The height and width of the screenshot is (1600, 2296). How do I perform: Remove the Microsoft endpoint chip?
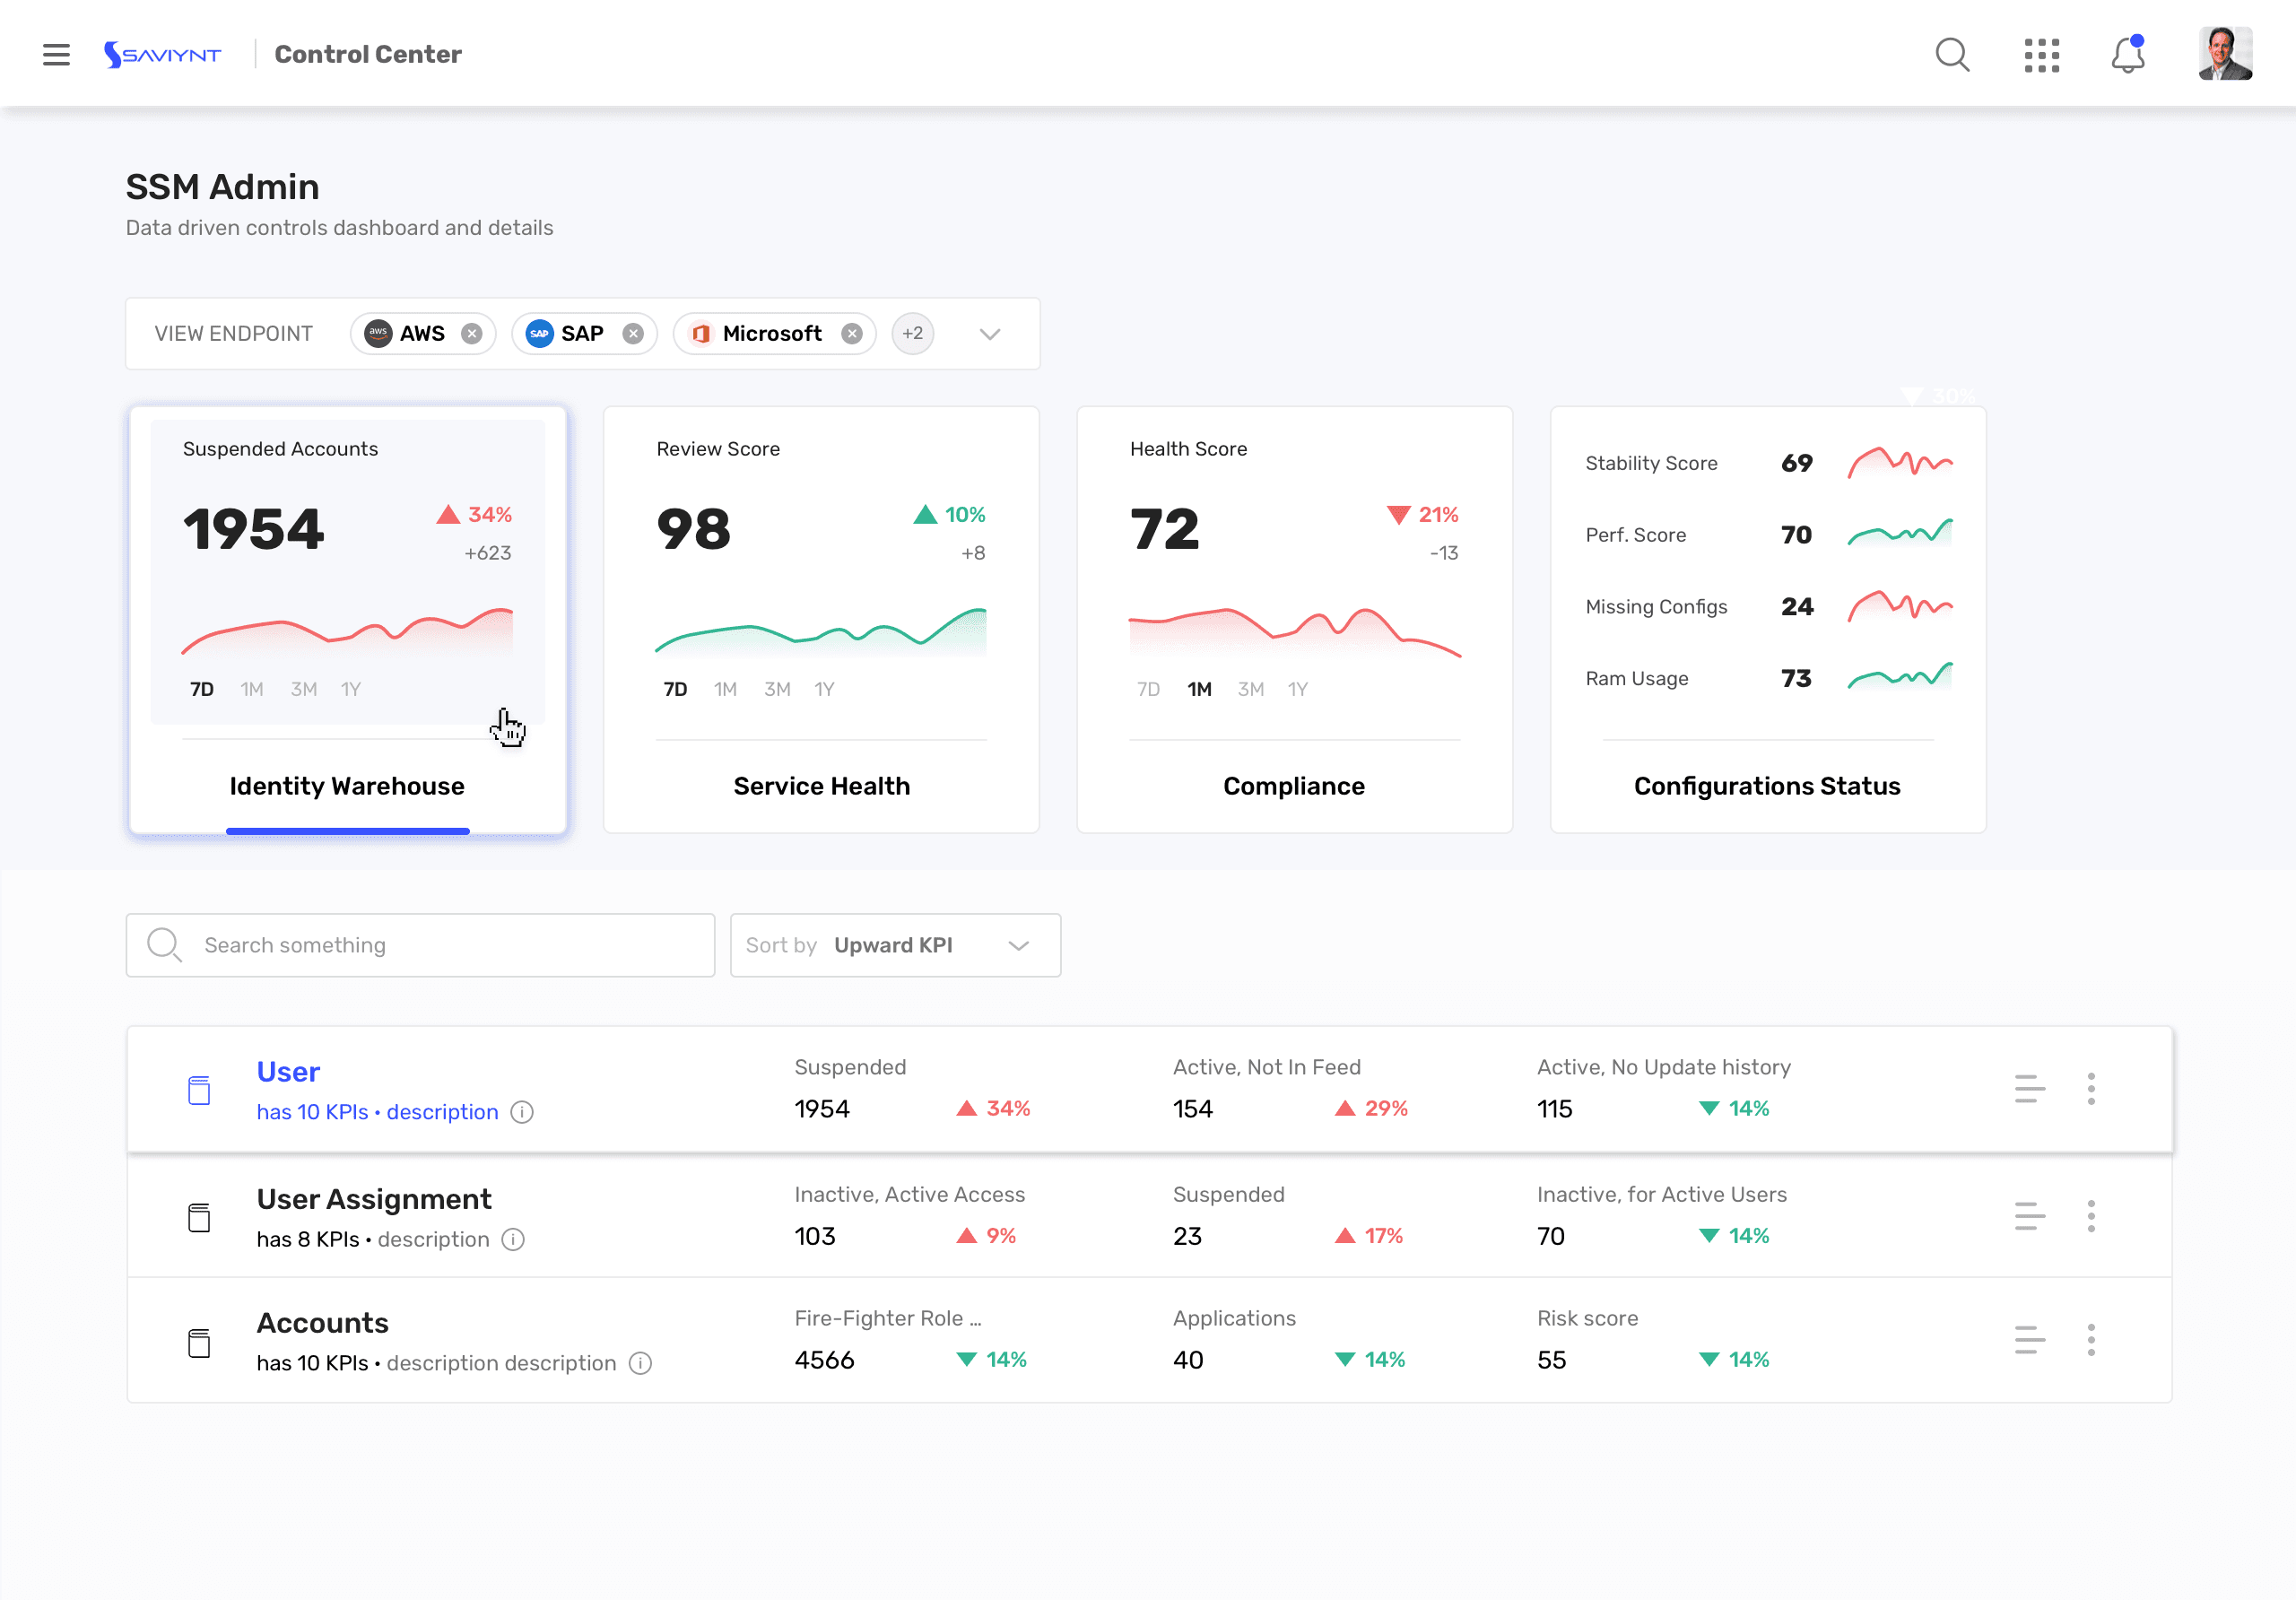point(851,333)
